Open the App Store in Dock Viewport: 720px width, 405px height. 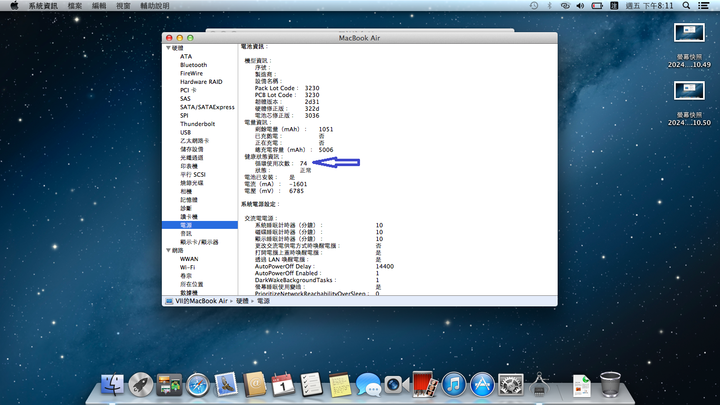coord(482,385)
